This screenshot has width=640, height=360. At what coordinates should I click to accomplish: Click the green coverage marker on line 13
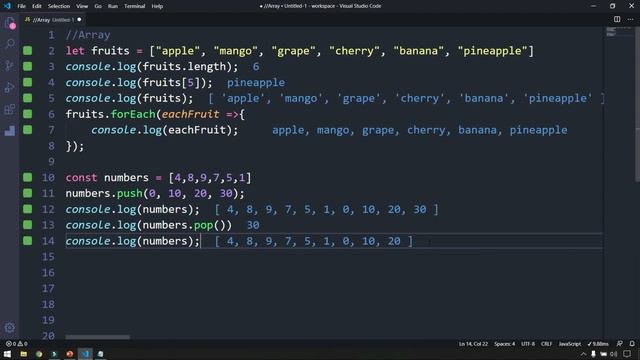(x=27, y=225)
